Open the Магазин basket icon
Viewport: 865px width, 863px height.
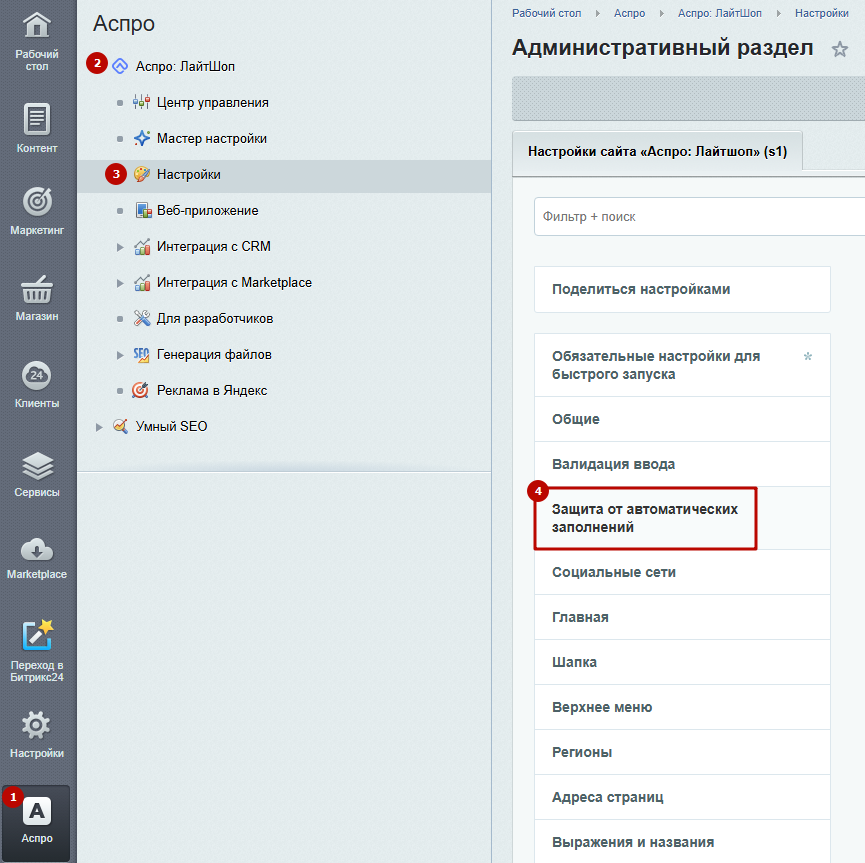37,289
